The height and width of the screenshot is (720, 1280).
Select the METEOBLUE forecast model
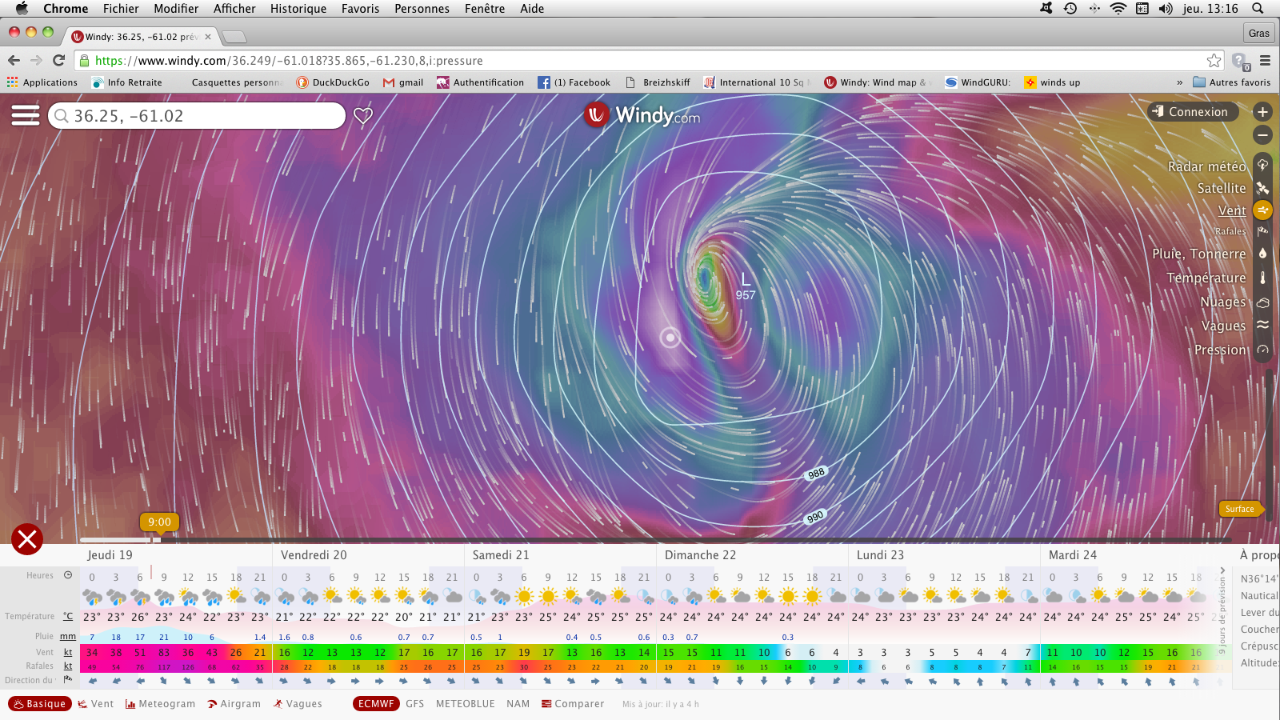[x=465, y=703]
